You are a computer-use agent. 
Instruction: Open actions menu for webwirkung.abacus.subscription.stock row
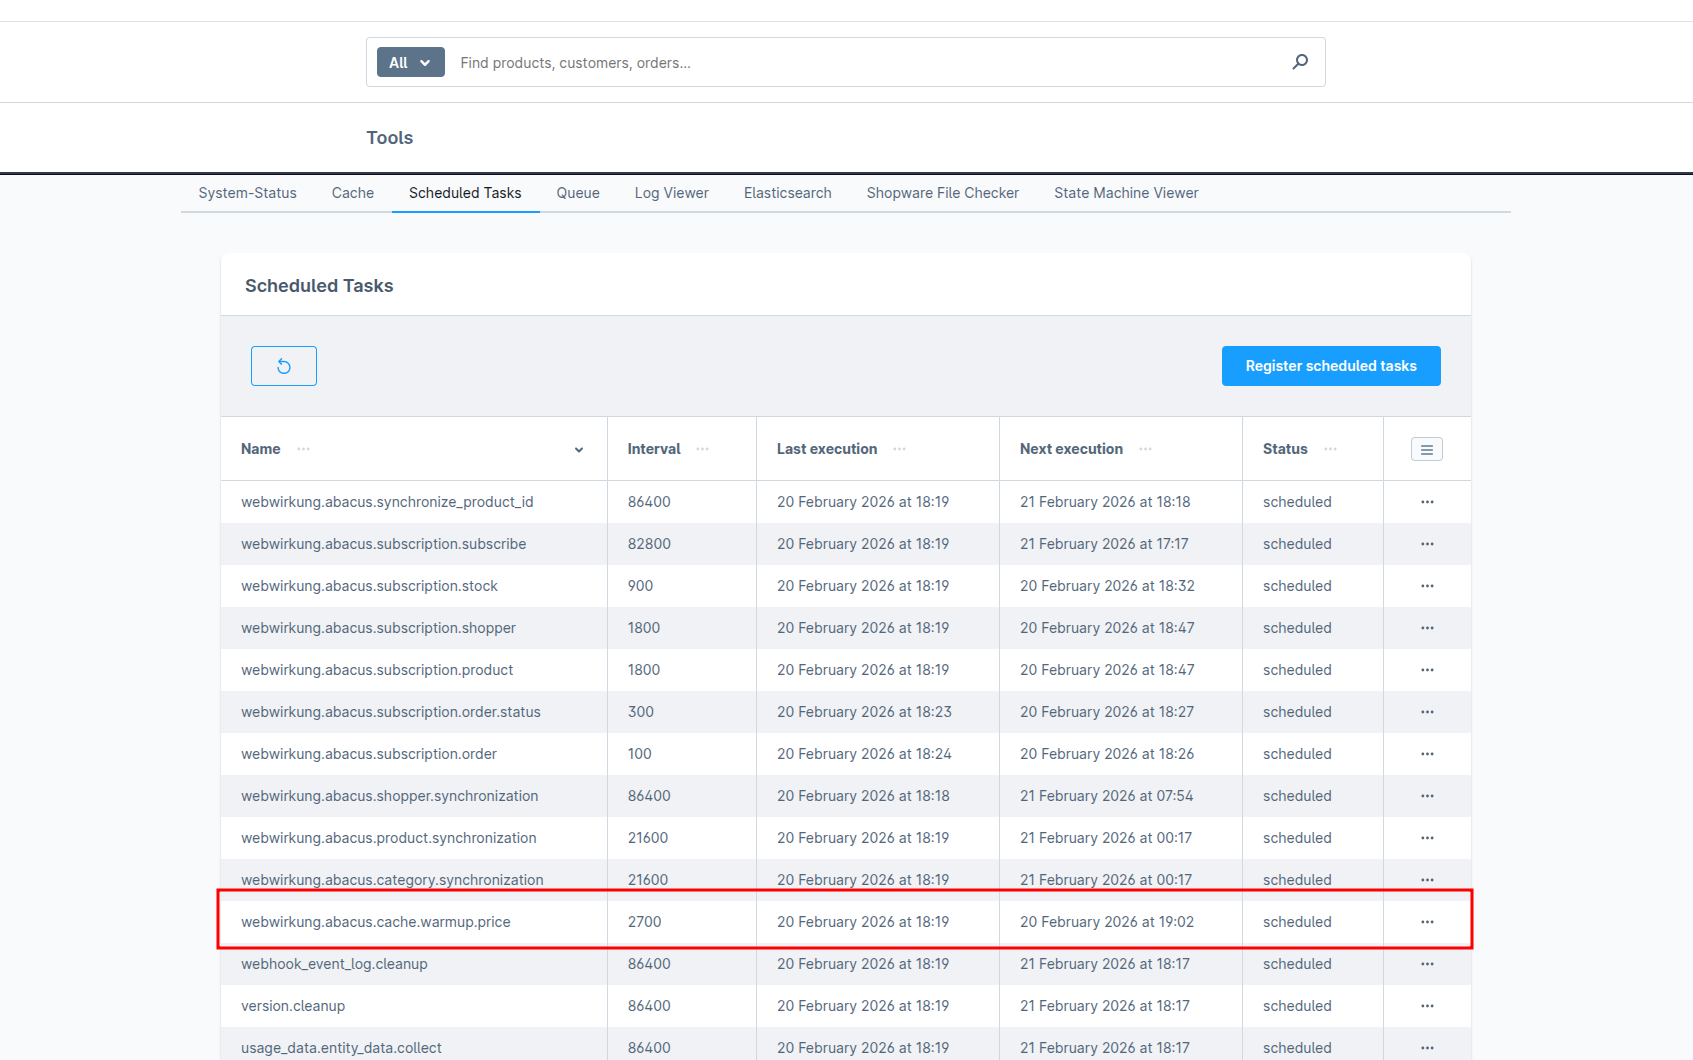(x=1426, y=586)
